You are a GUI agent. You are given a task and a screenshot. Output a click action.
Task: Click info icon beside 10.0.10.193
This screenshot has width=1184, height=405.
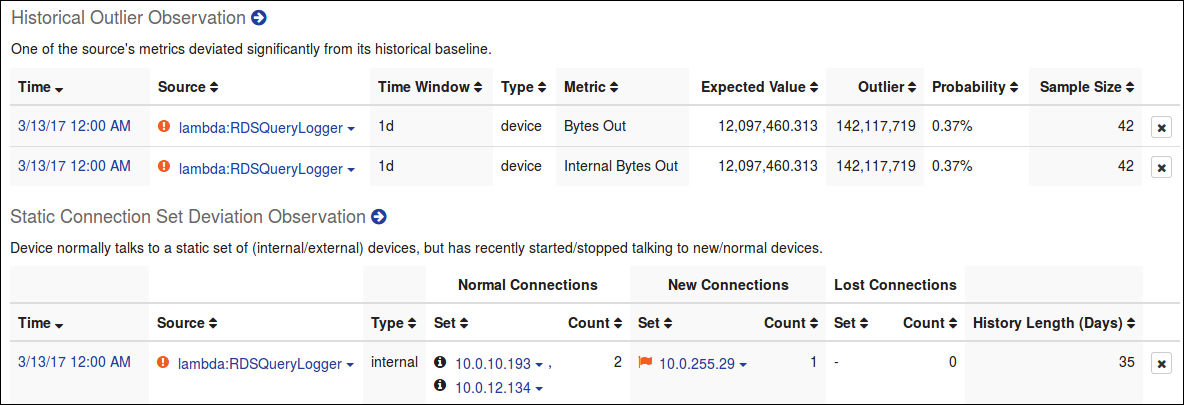[x=441, y=363]
